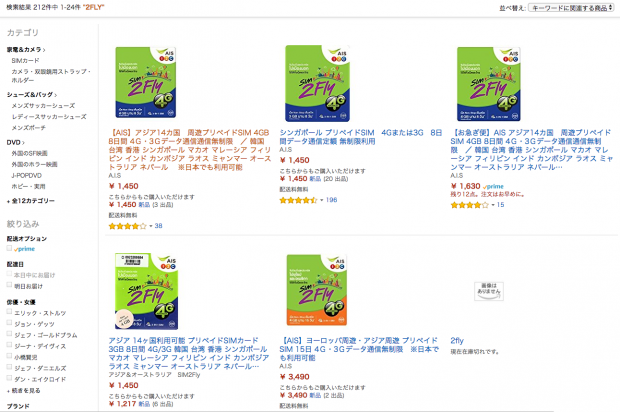This screenshot has height=412, width=620.
Task: Open the DVD category link
Action: [x=16, y=142]
